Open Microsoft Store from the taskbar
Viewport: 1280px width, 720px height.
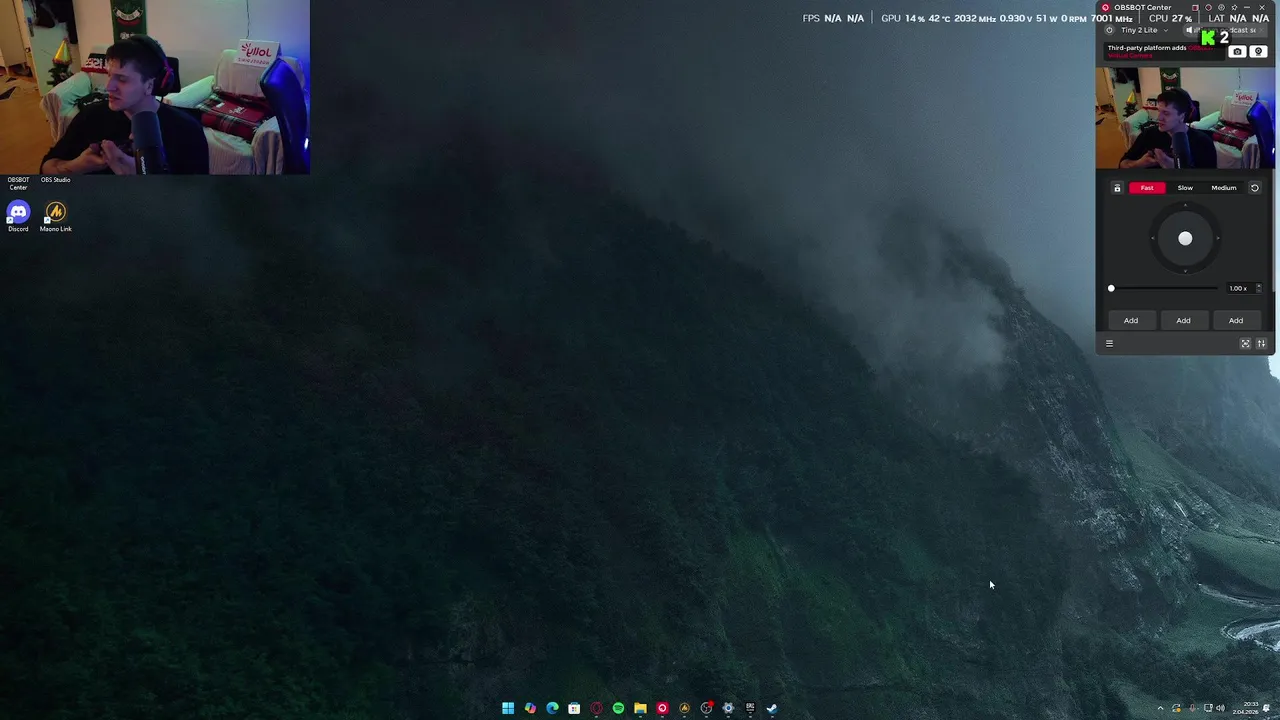574,708
